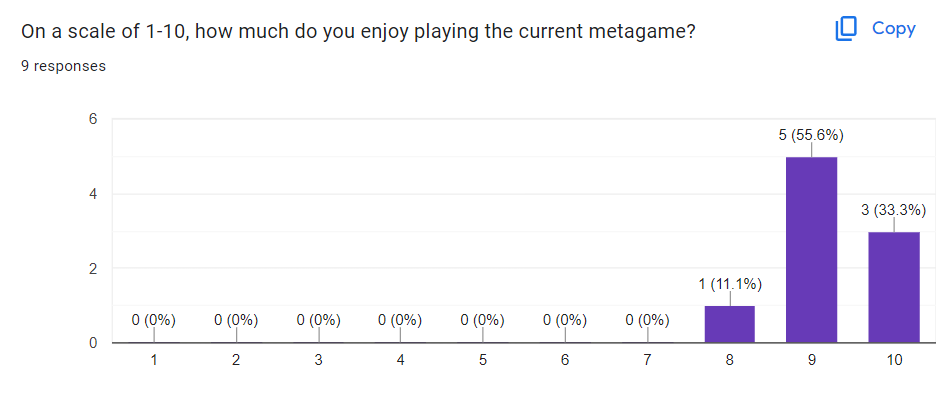Click the y-axis value 4
This screenshot has height=418, width=945.
pos(93,194)
